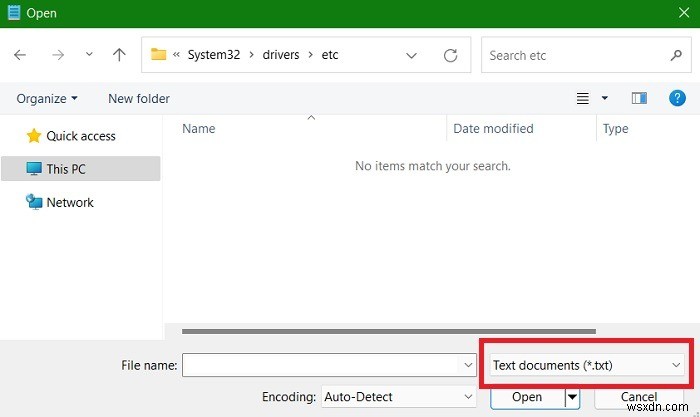Click the folder icon in address bar
This screenshot has height=417, width=700.
(x=158, y=54)
